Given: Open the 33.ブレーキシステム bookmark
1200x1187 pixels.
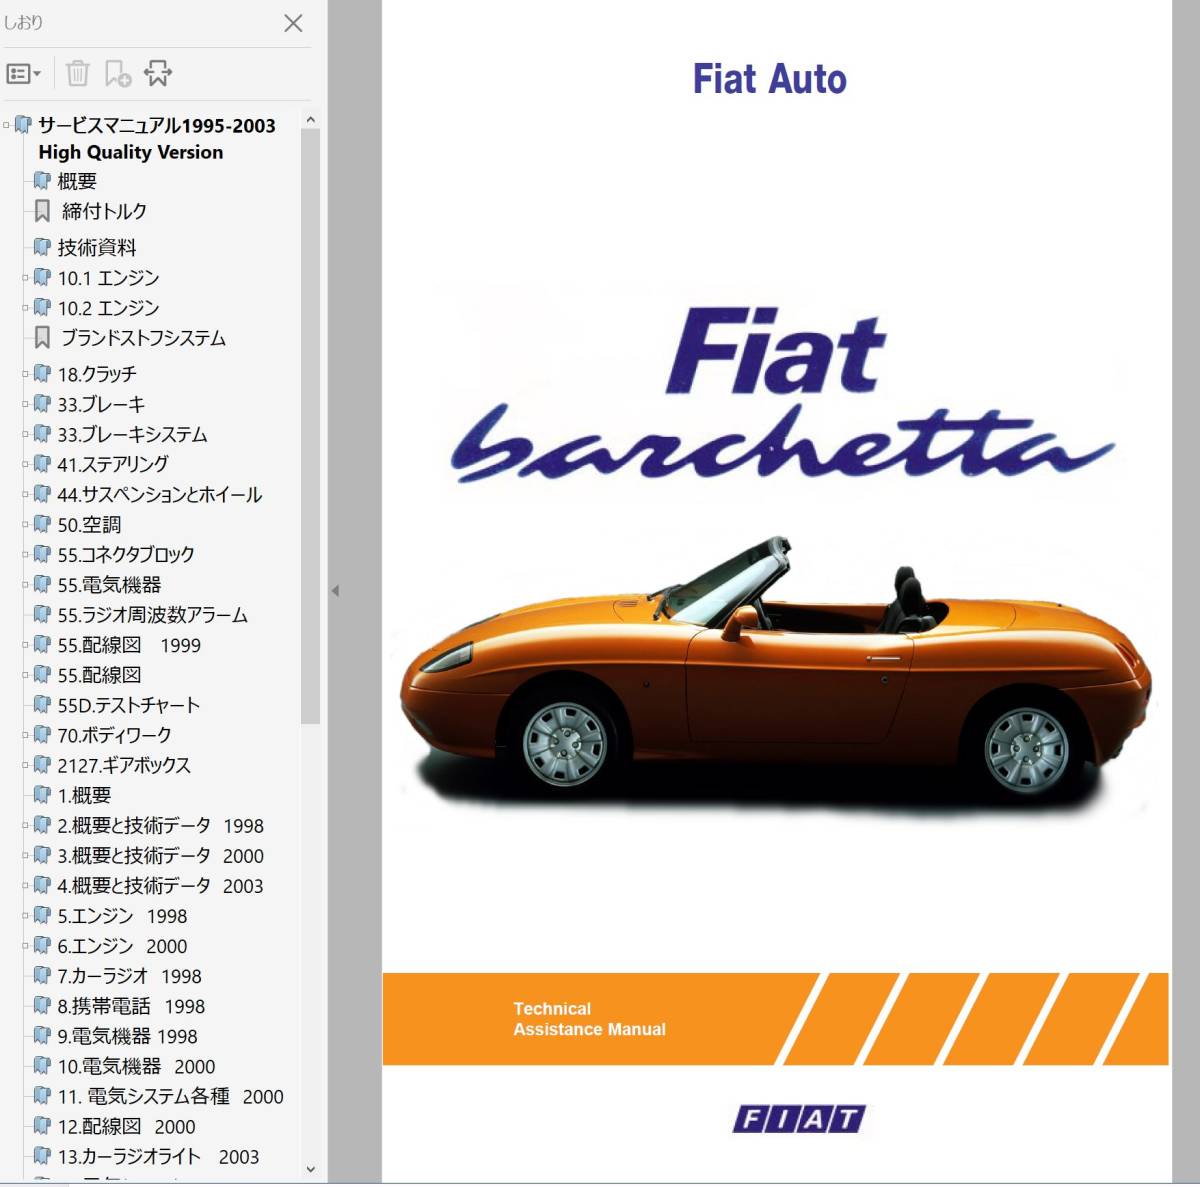Looking at the screenshot, I should coord(132,434).
